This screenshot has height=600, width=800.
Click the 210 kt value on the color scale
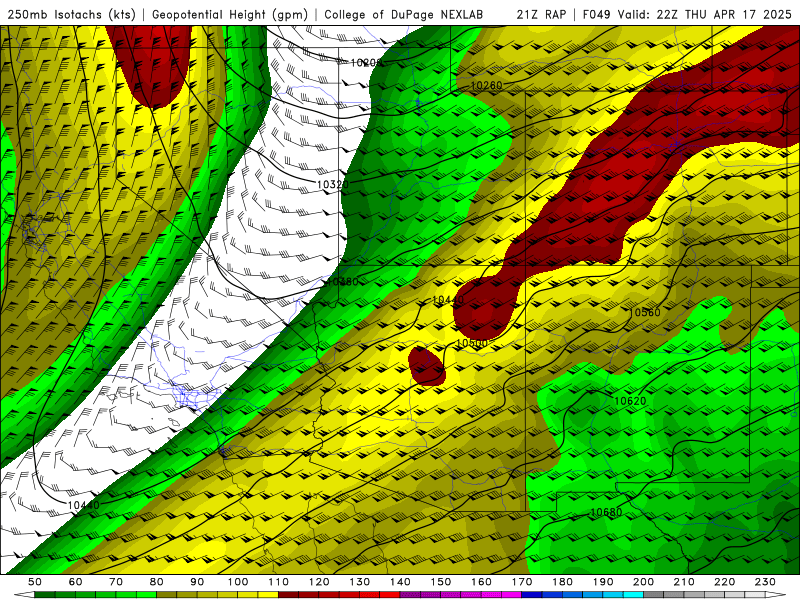[x=684, y=582]
